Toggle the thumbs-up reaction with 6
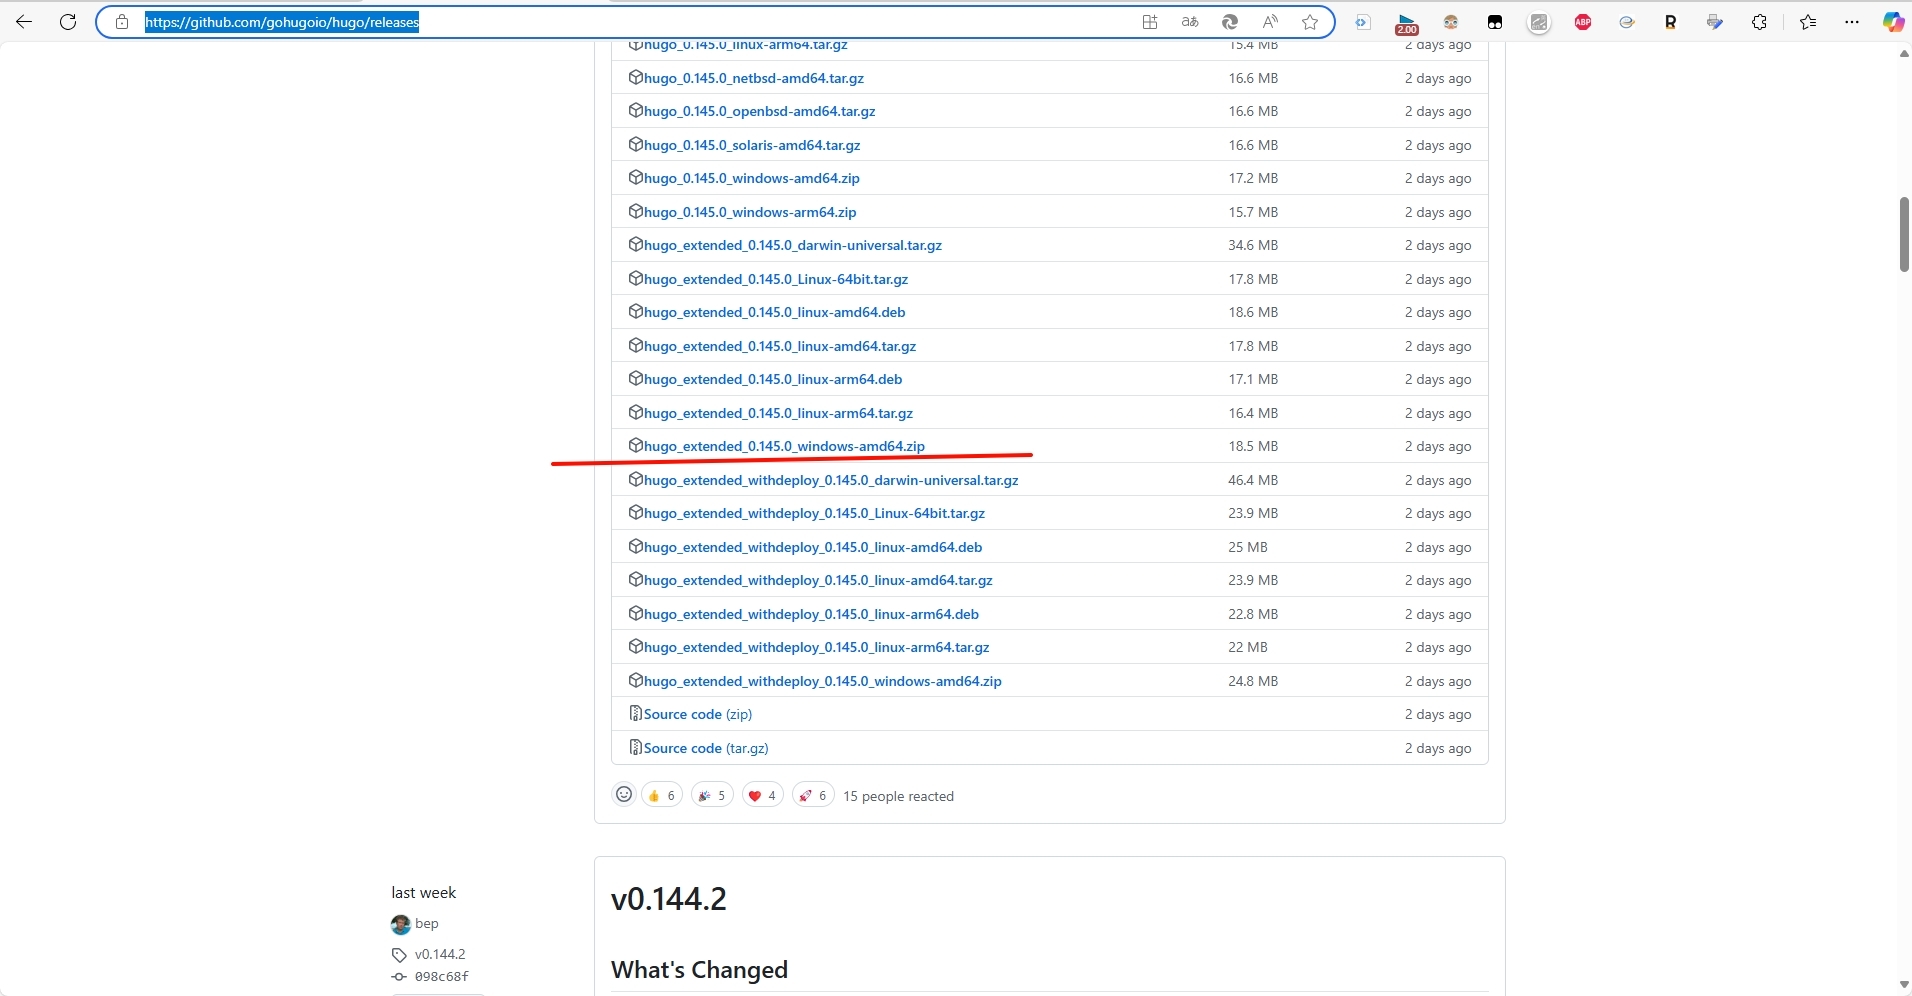Image resolution: width=1912 pixels, height=996 pixels. (x=662, y=796)
